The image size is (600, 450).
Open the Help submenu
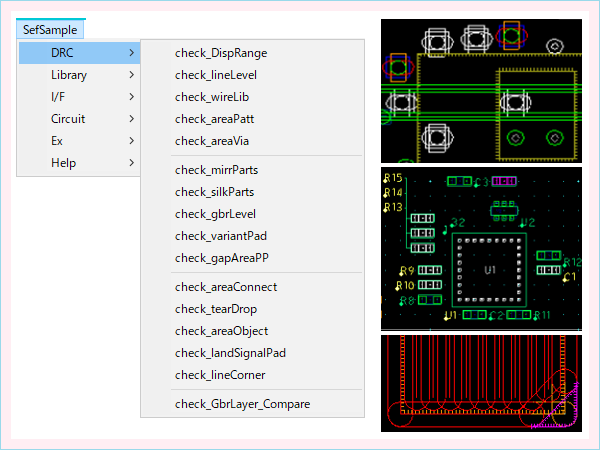pyautogui.click(x=63, y=163)
